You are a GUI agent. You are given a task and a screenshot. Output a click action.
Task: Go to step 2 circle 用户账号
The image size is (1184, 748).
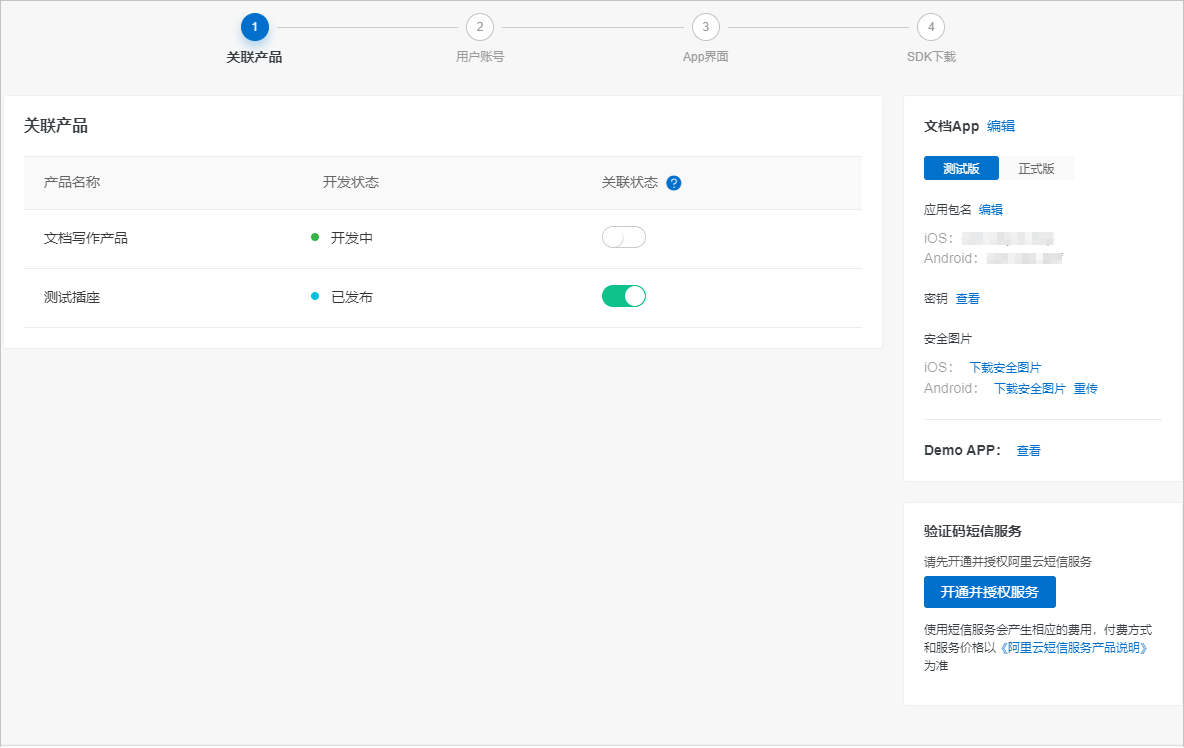point(479,27)
